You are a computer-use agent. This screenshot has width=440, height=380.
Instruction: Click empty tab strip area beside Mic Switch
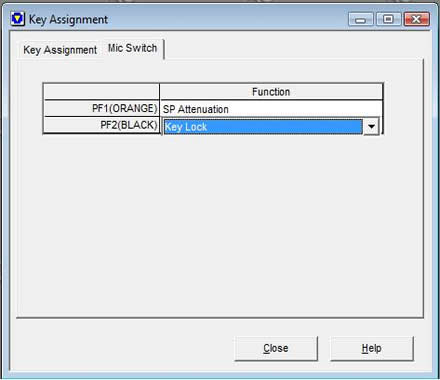pos(293,49)
